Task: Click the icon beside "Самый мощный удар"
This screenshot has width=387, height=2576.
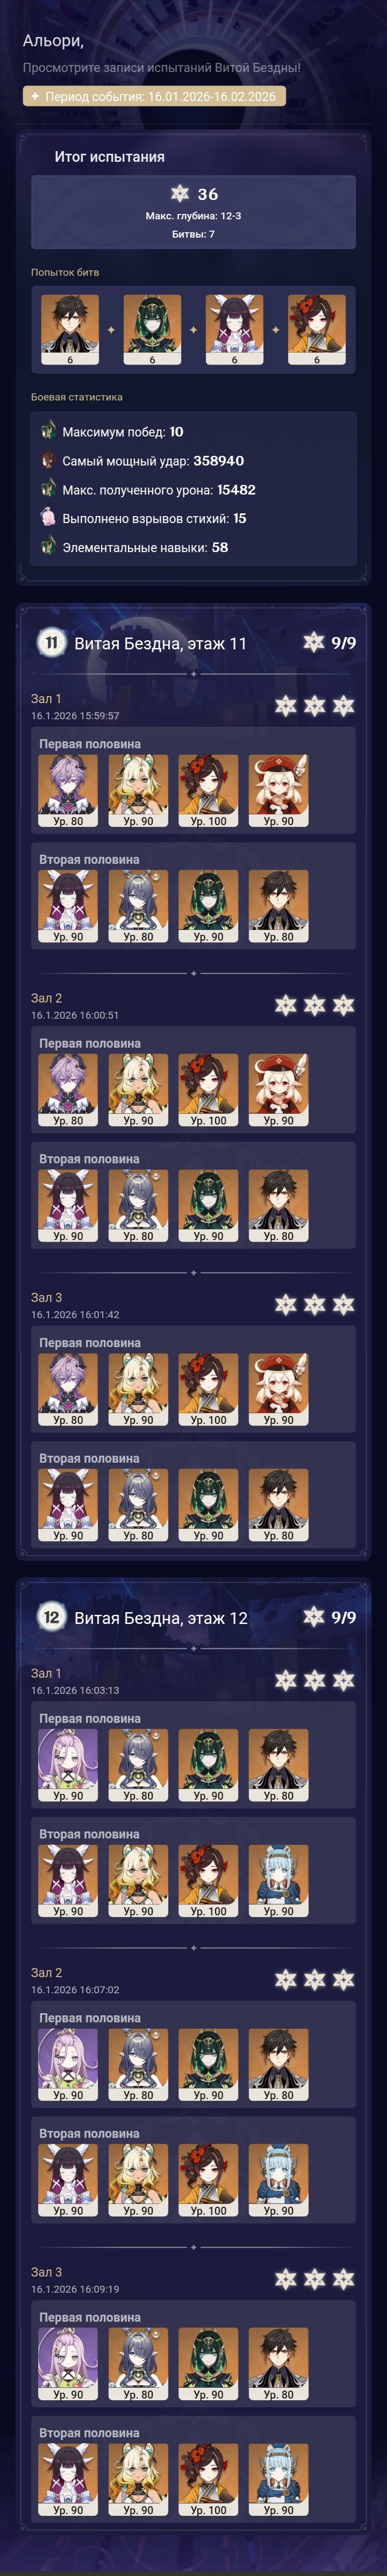Action: point(47,460)
